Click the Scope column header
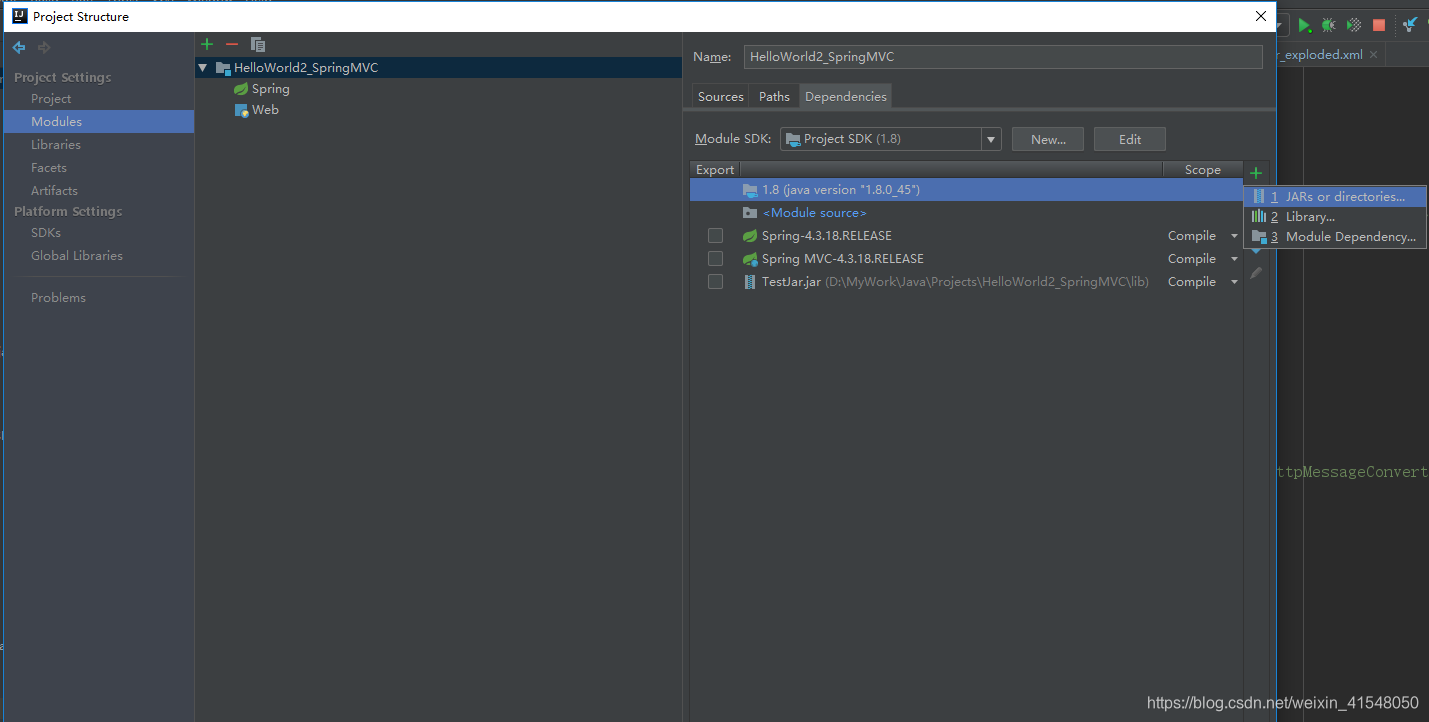Viewport: 1429px width, 722px height. click(1203, 170)
